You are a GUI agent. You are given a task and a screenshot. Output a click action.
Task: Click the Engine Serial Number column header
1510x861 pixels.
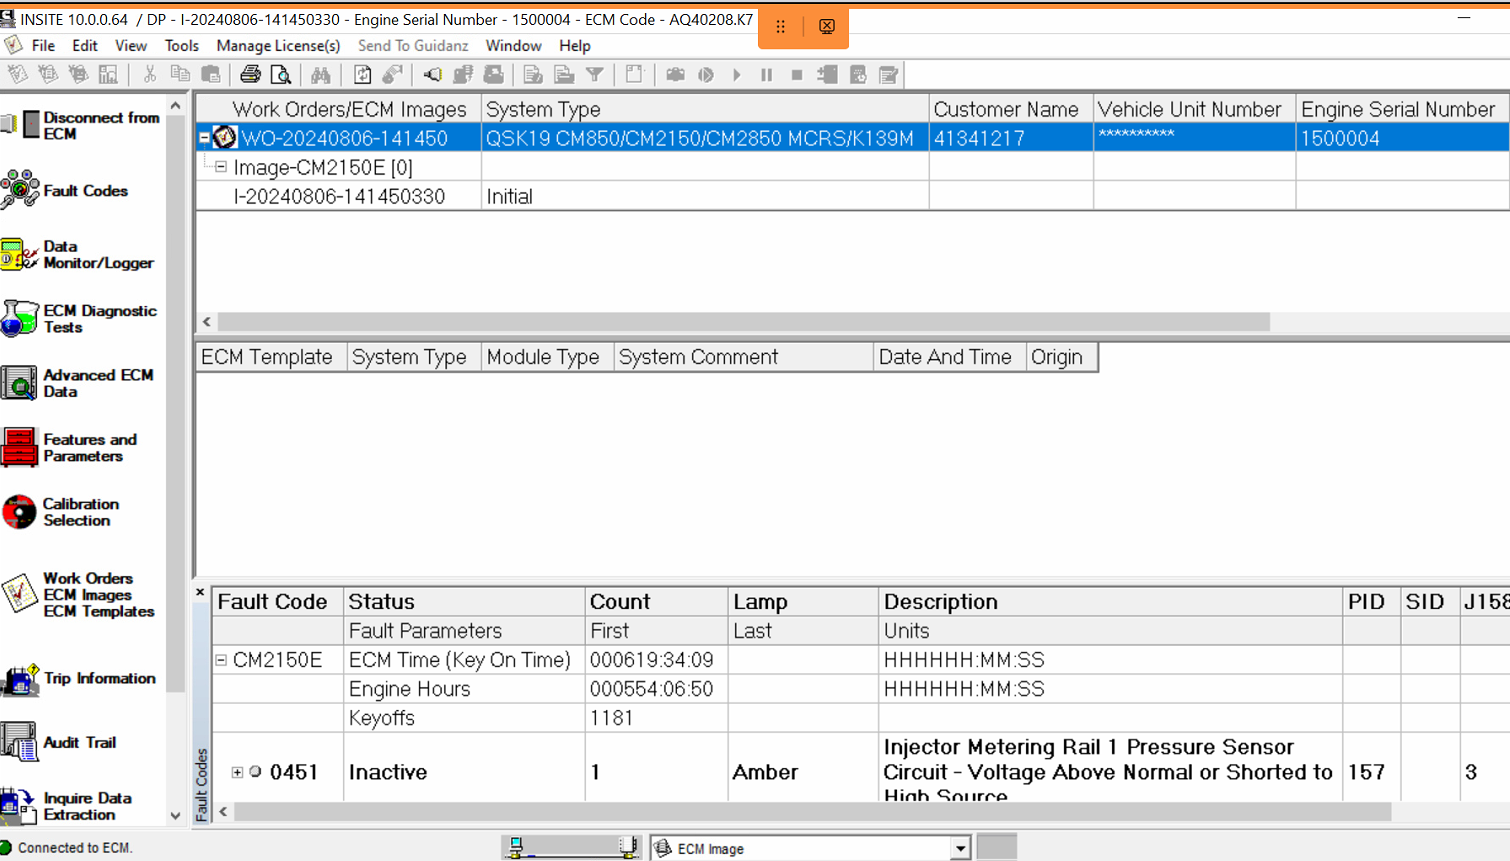1402,109
